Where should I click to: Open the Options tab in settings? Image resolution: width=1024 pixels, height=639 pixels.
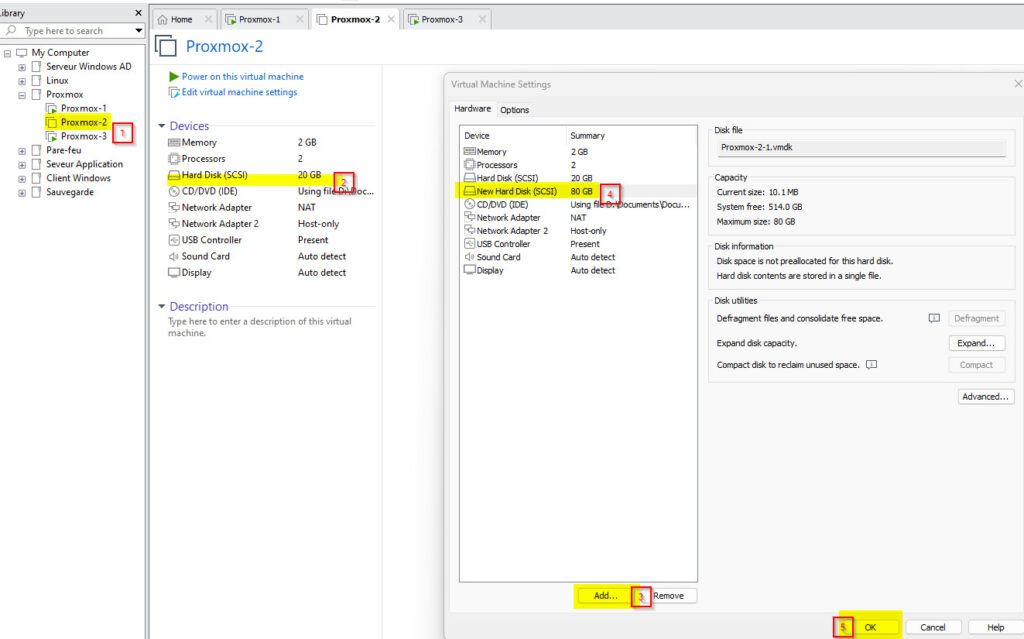pyautogui.click(x=515, y=110)
